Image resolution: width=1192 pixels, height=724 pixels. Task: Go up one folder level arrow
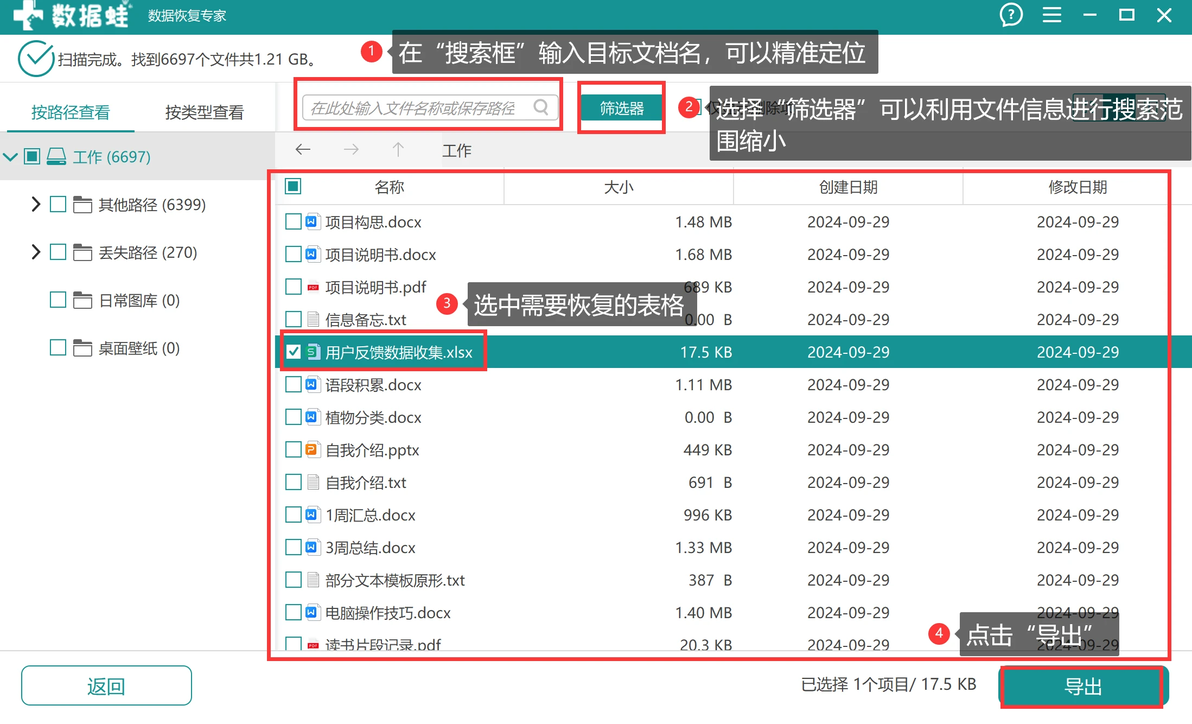398,150
